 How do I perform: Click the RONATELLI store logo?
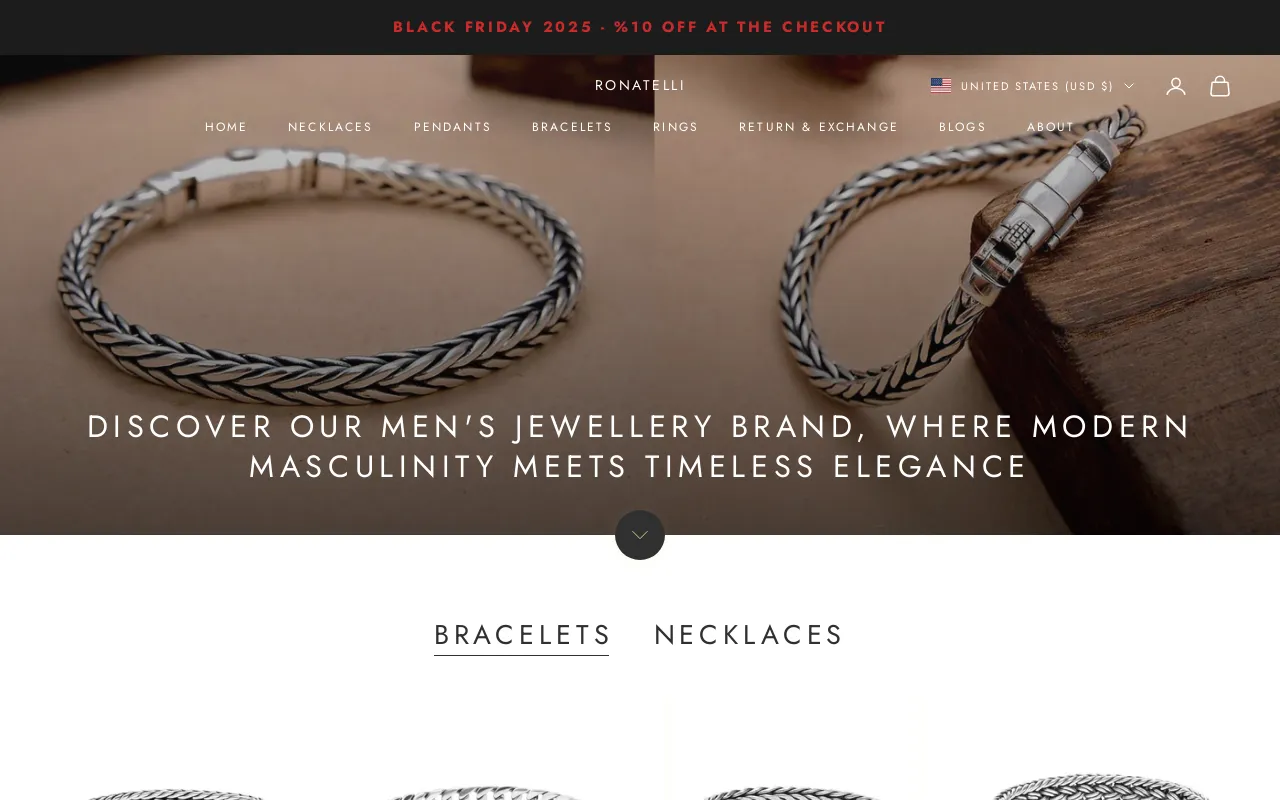(640, 85)
